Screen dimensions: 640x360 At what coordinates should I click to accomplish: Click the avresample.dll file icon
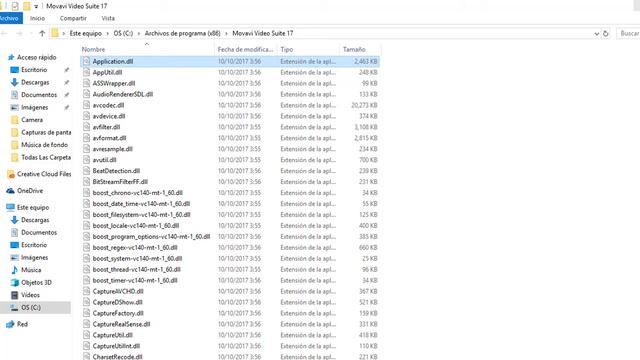86,149
